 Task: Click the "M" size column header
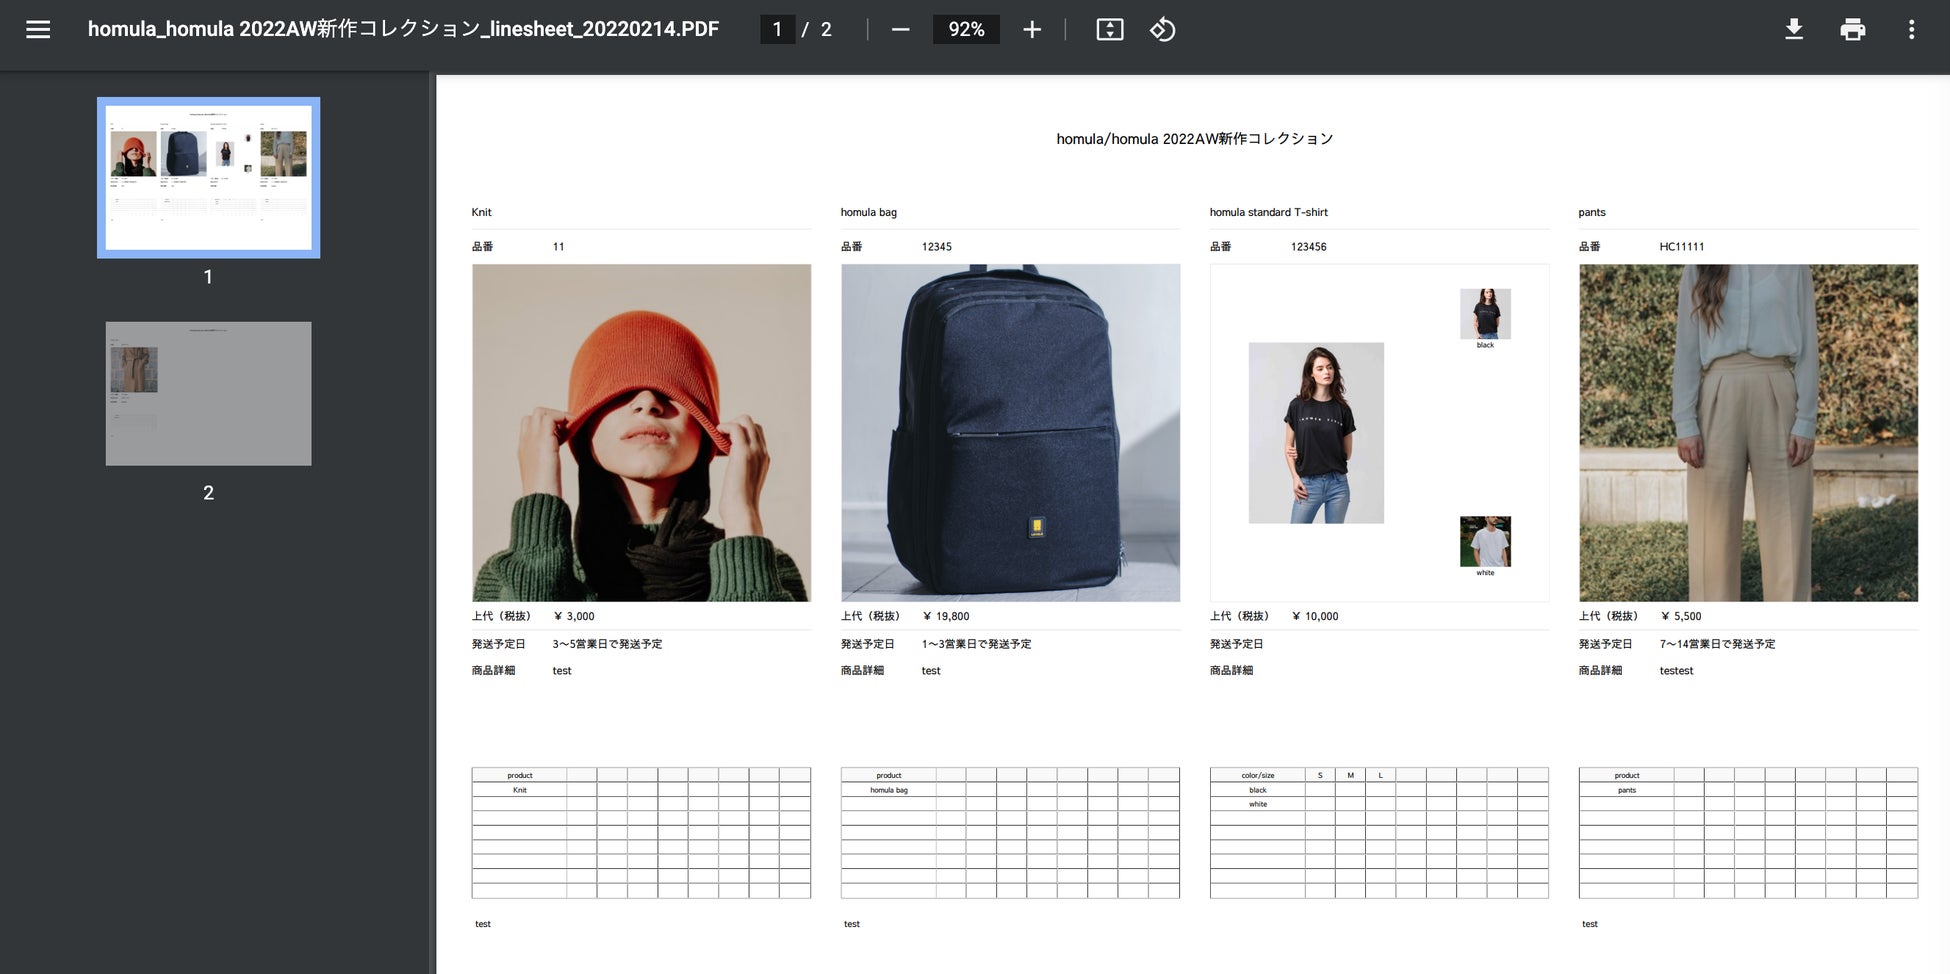click(1350, 775)
